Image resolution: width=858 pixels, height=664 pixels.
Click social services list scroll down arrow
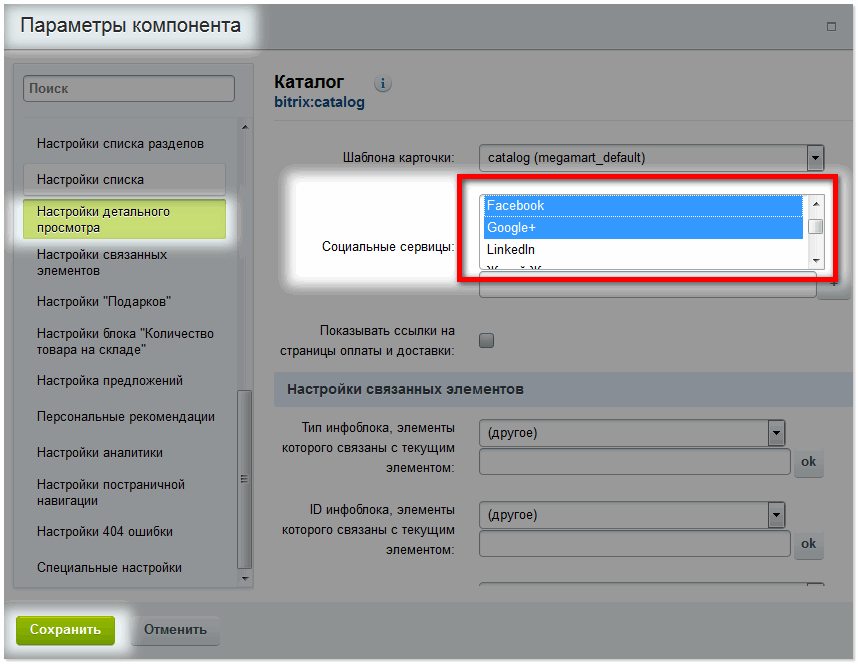(x=816, y=261)
